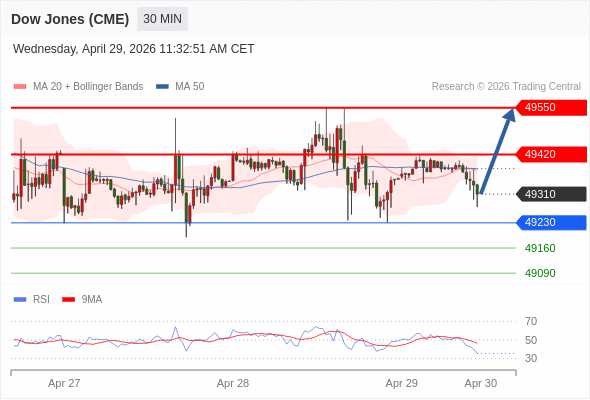Viewport: 590px width, 400px height.
Task: Click the 9MA legend label
Action: click(x=92, y=300)
